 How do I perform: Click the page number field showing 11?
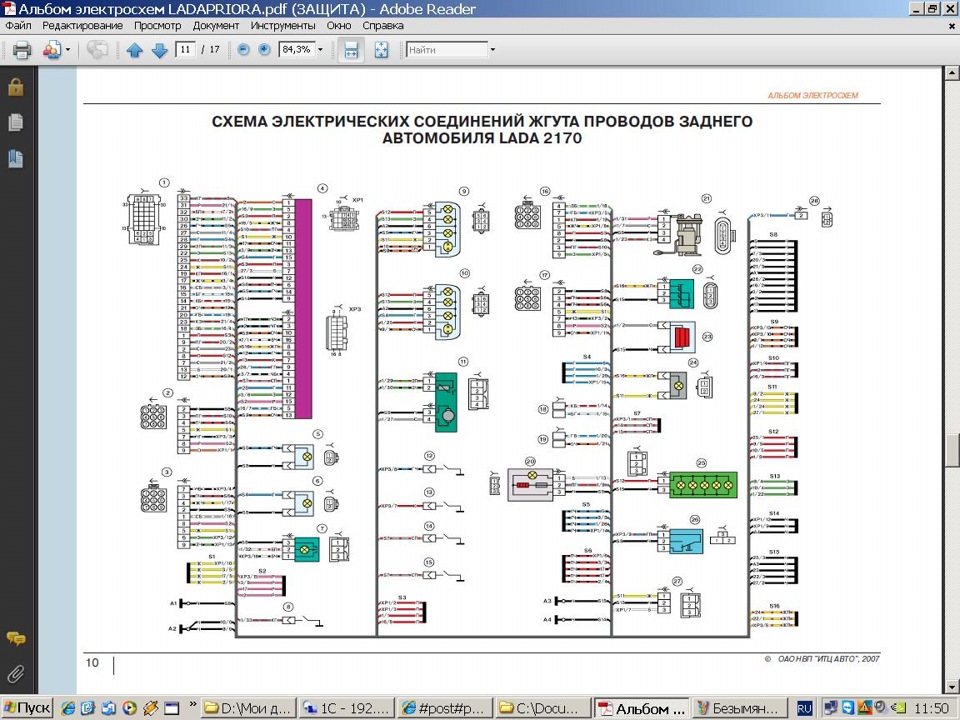click(185, 50)
